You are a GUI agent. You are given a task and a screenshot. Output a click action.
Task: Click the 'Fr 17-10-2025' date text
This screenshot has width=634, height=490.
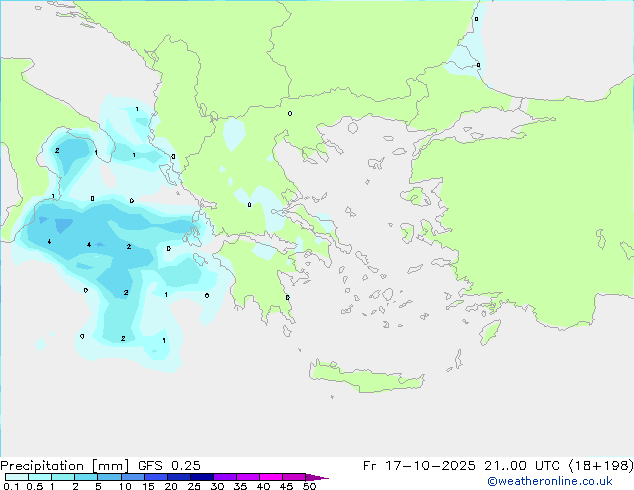pos(419,466)
